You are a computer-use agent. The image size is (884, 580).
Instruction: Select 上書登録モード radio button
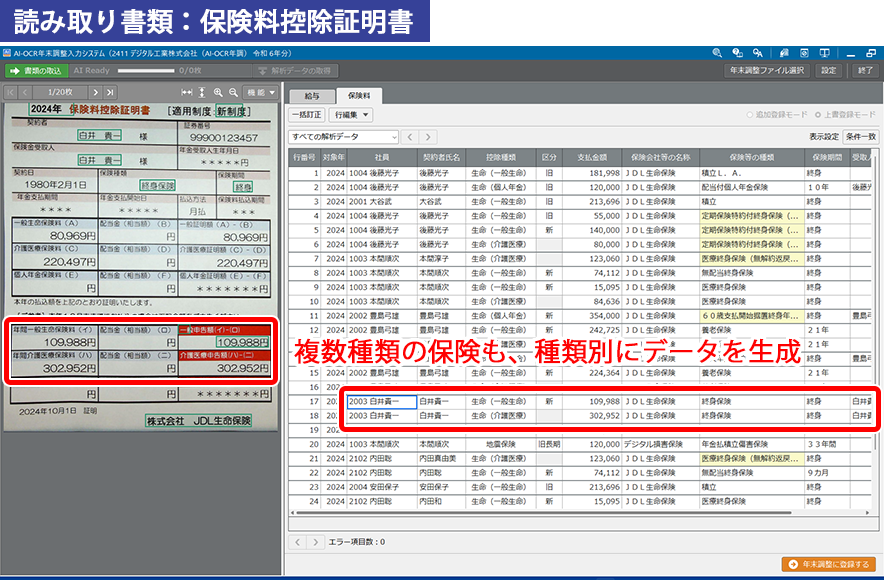click(817, 115)
